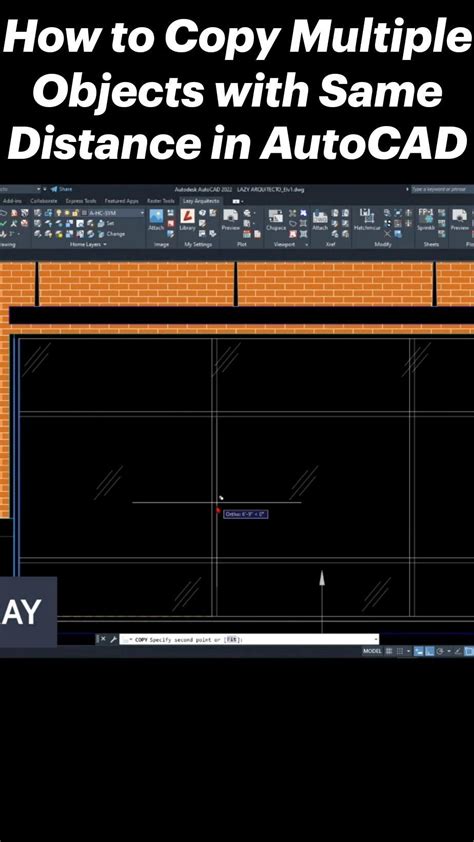Open the ribbon display options dropdown after Lazy Arquitecto
The width and height of the screenshot is (474, 842).
click(236, 201)
